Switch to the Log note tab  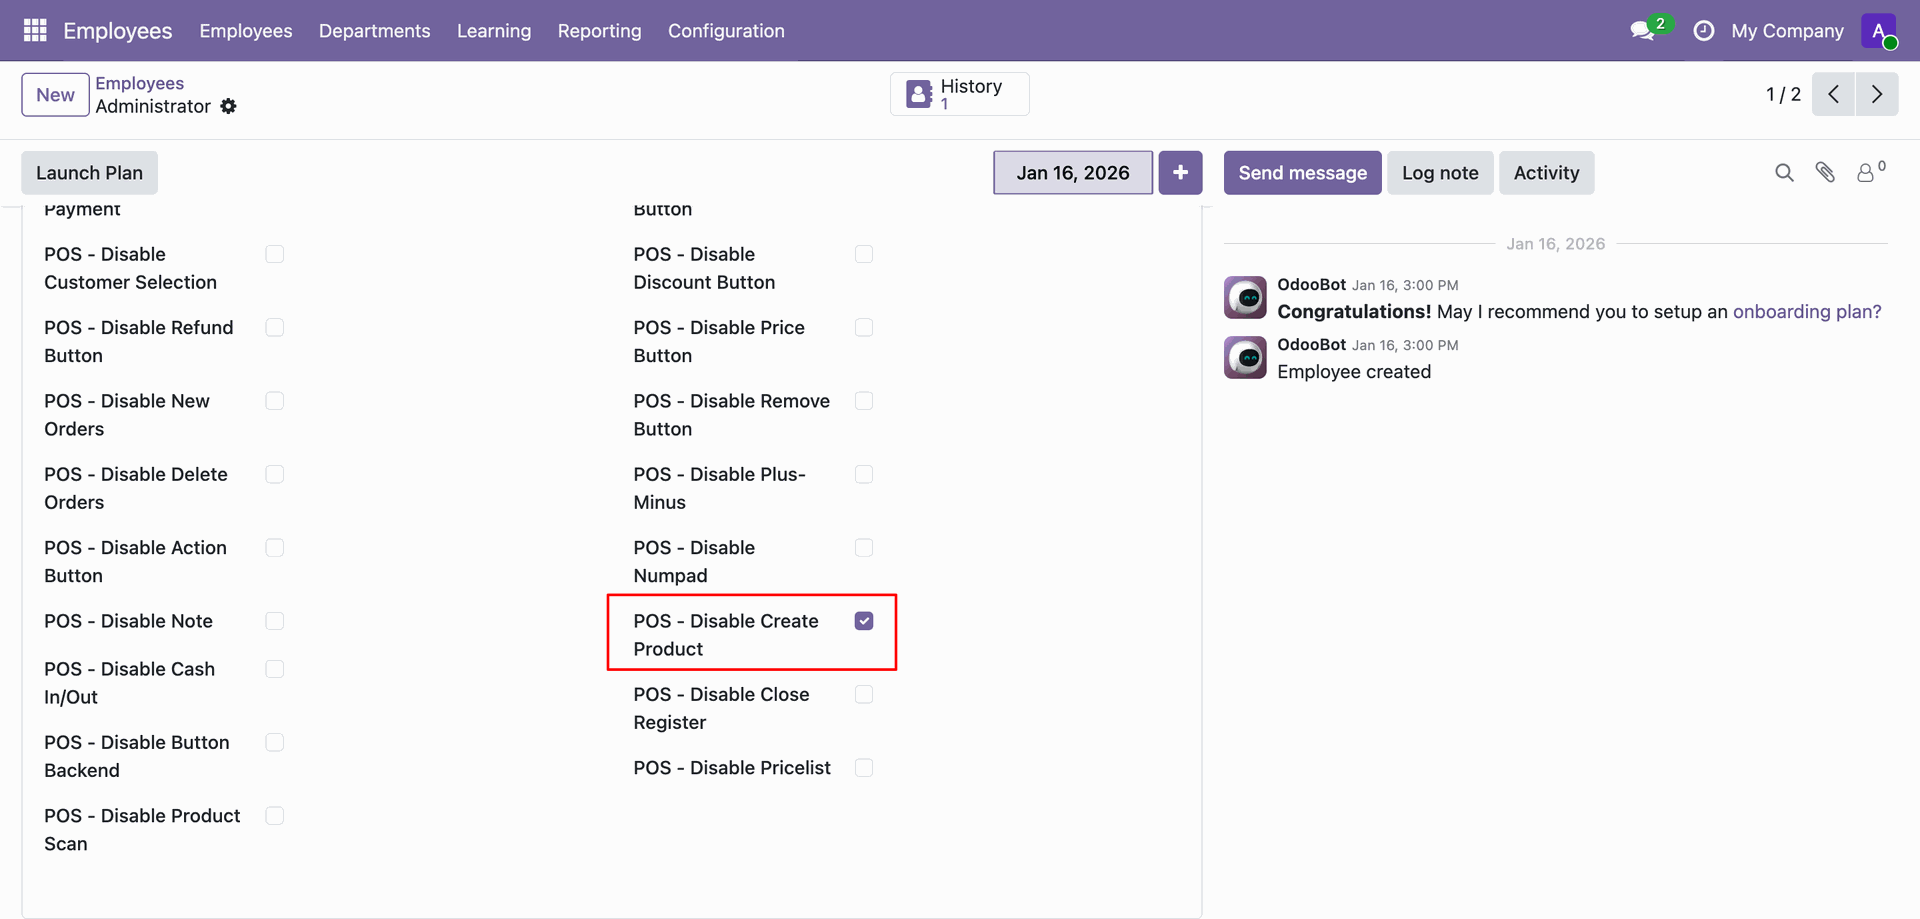pos(1439,173)
